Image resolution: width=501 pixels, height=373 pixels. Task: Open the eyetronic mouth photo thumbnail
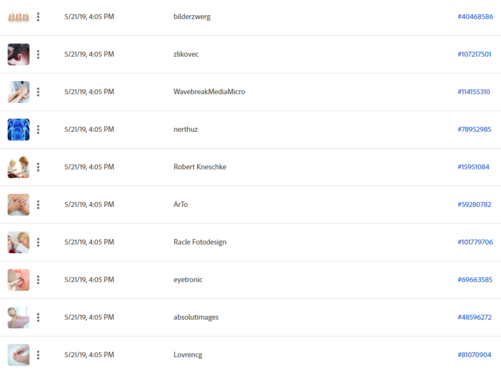(x=19, y=280)
